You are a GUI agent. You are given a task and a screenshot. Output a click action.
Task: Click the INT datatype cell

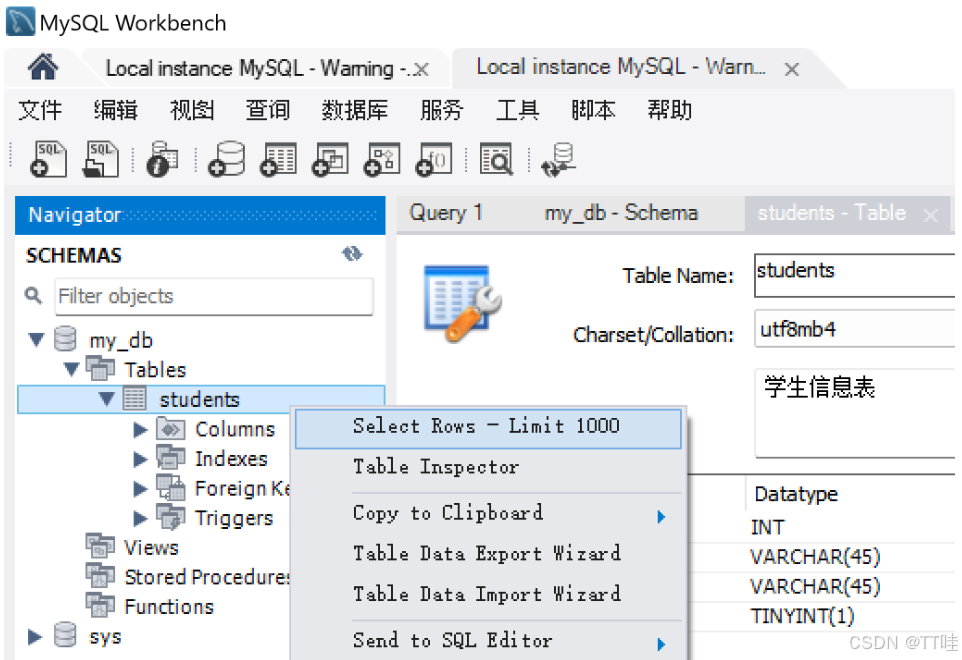pyautogui.click(x=768, y=527)
